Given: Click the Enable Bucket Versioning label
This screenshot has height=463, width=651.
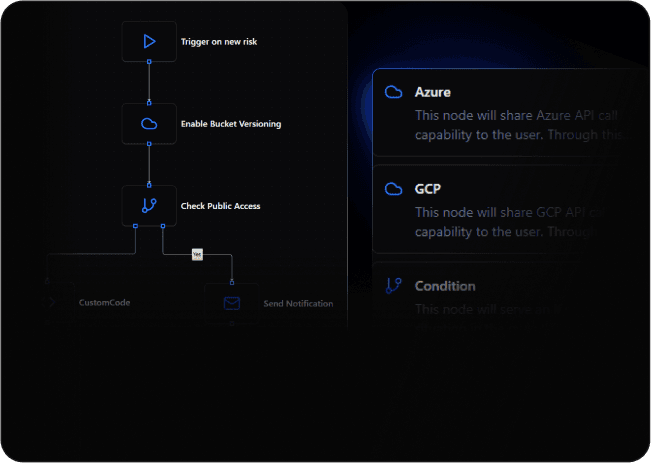Looking at the screenshot, I should coord(231,124).
